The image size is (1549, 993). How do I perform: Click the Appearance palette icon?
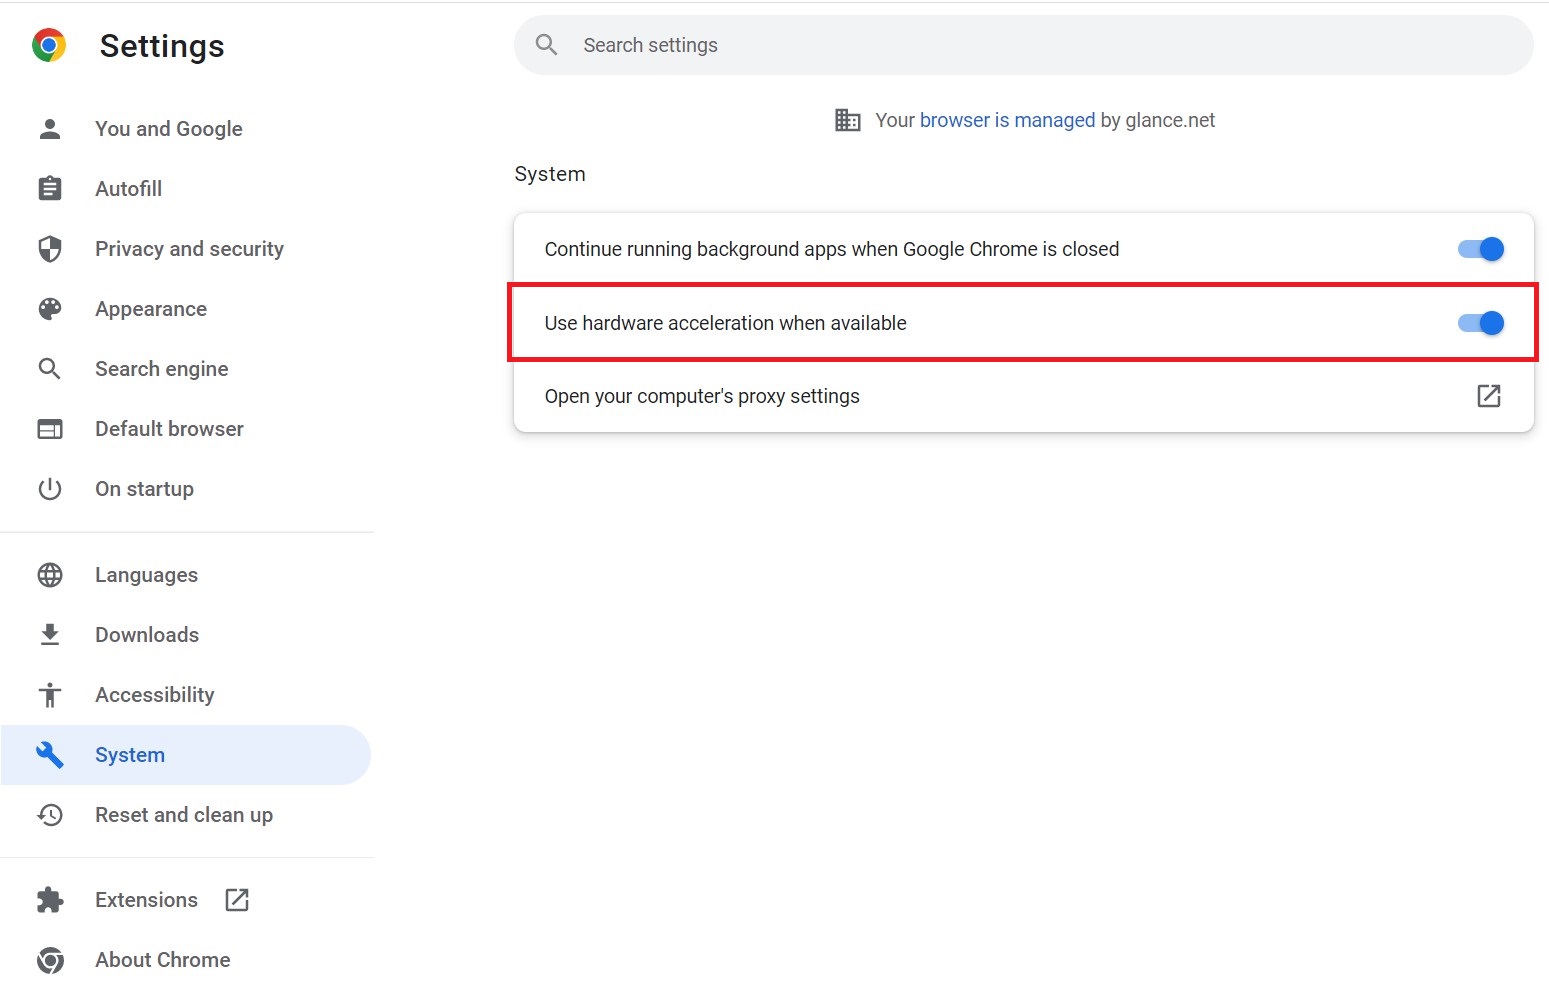(50, 309)
